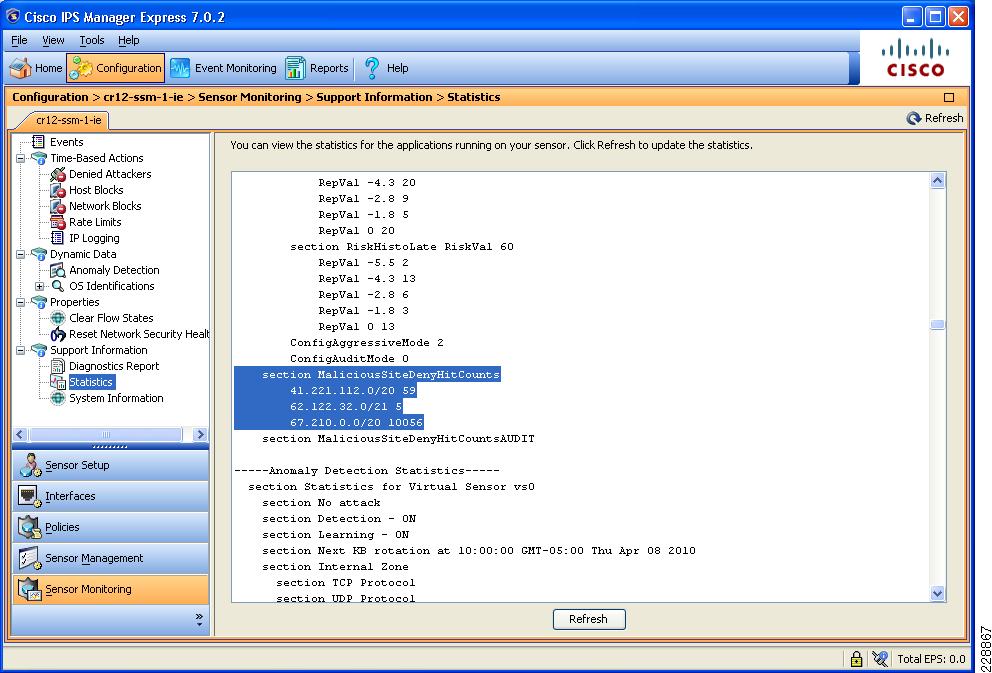Screen dimensions: 992x673
Task: Select the Support Information folder icon
Action: (x=39, y=350)
